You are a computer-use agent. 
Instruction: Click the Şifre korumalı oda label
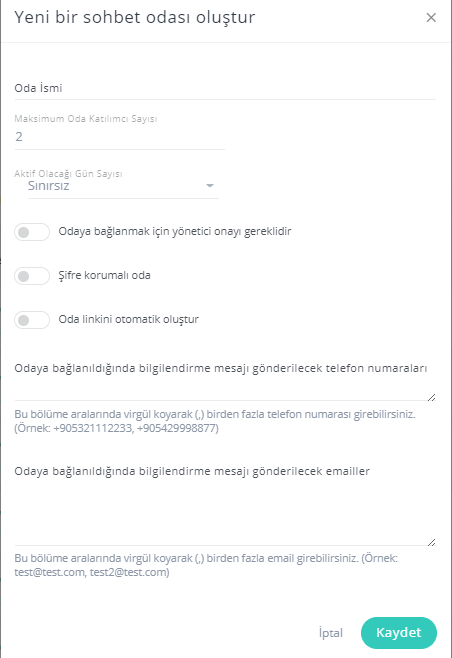[x=105, y=275]
